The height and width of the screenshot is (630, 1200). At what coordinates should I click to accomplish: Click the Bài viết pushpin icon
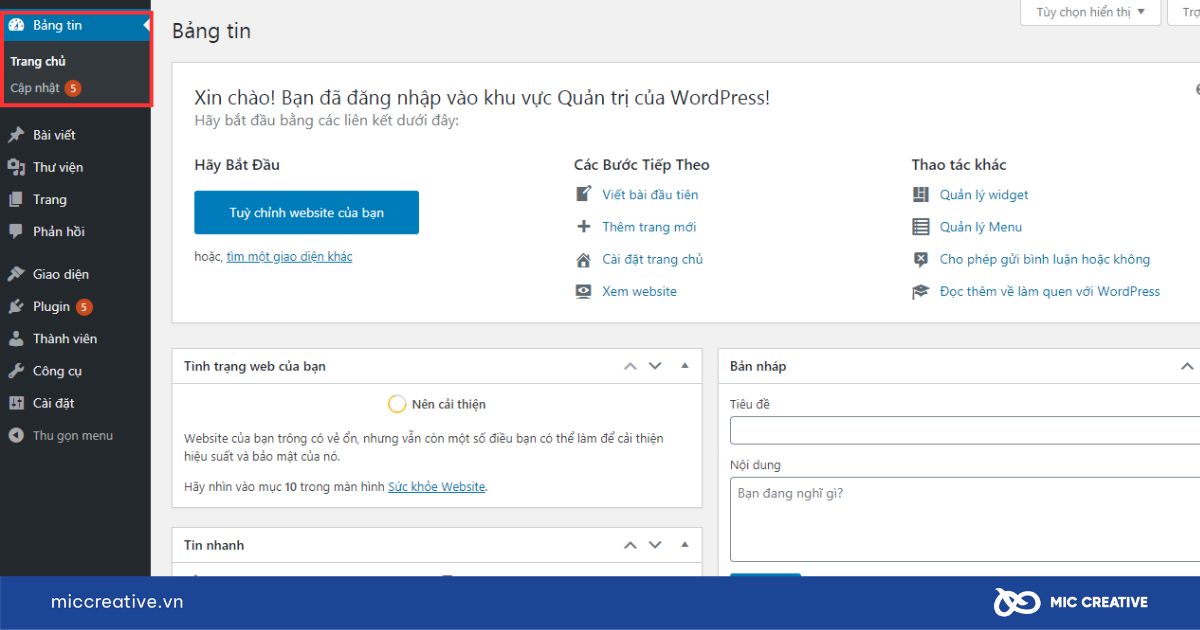click(16, 135)
